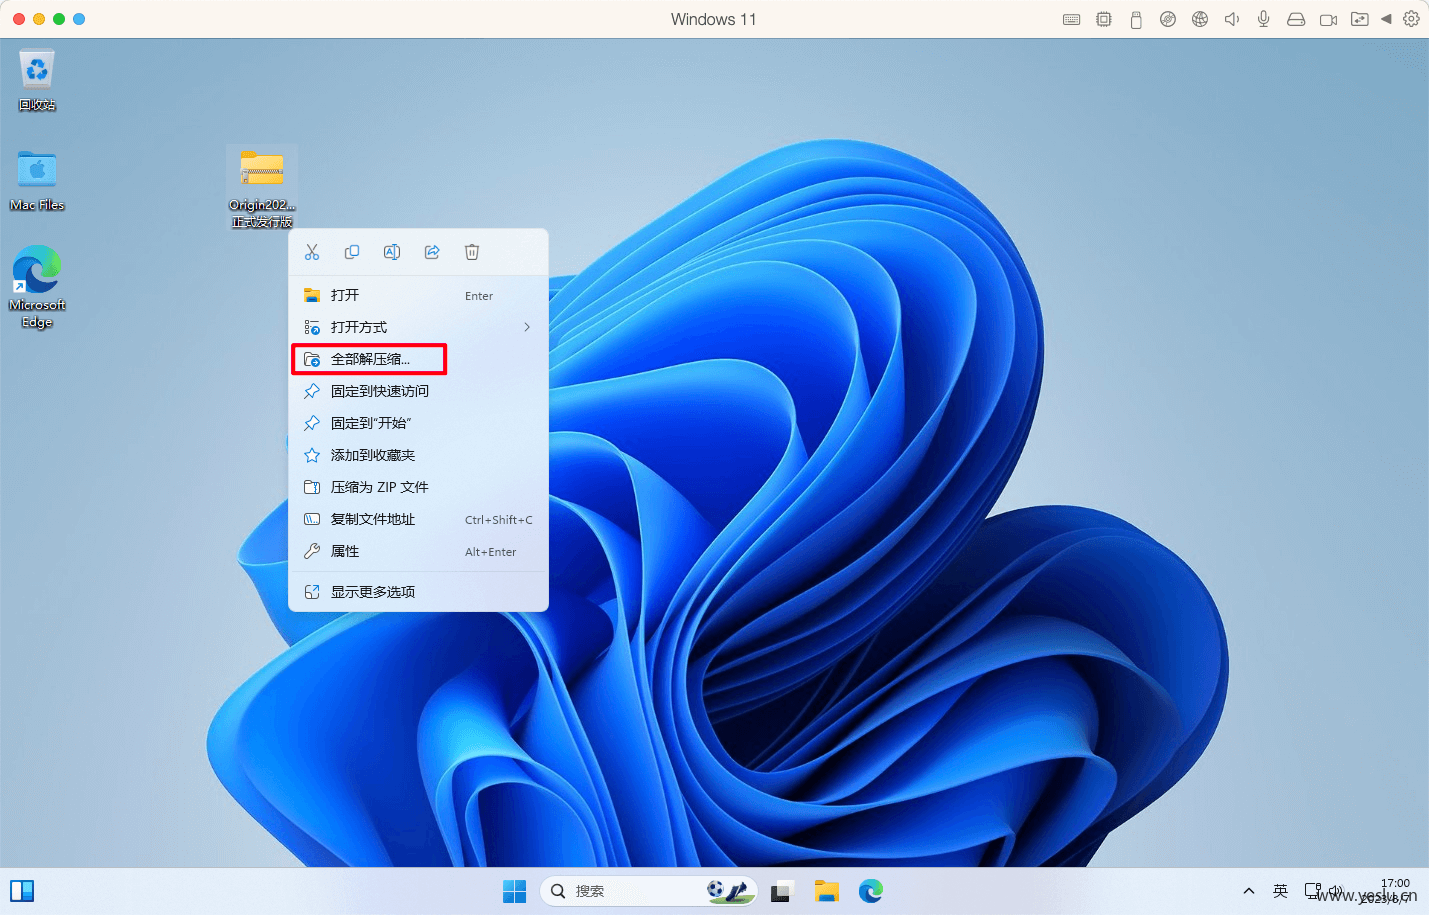Choose 打开 (Open) from the context menu
This screenshot has height=915, width=1429.
pyautogui.click(x=419, y=295)
